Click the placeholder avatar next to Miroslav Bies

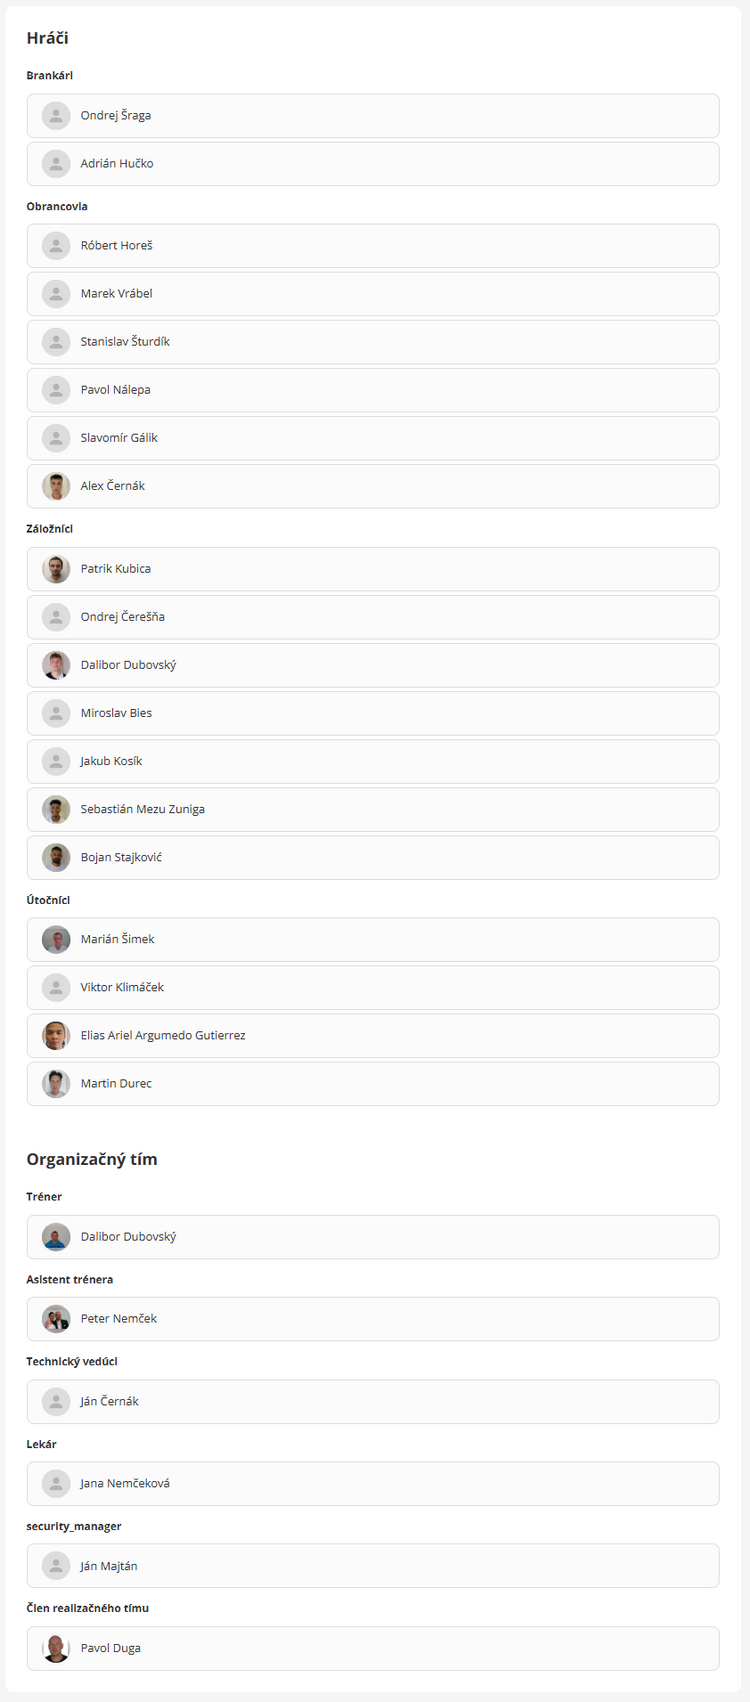point(56,713)
